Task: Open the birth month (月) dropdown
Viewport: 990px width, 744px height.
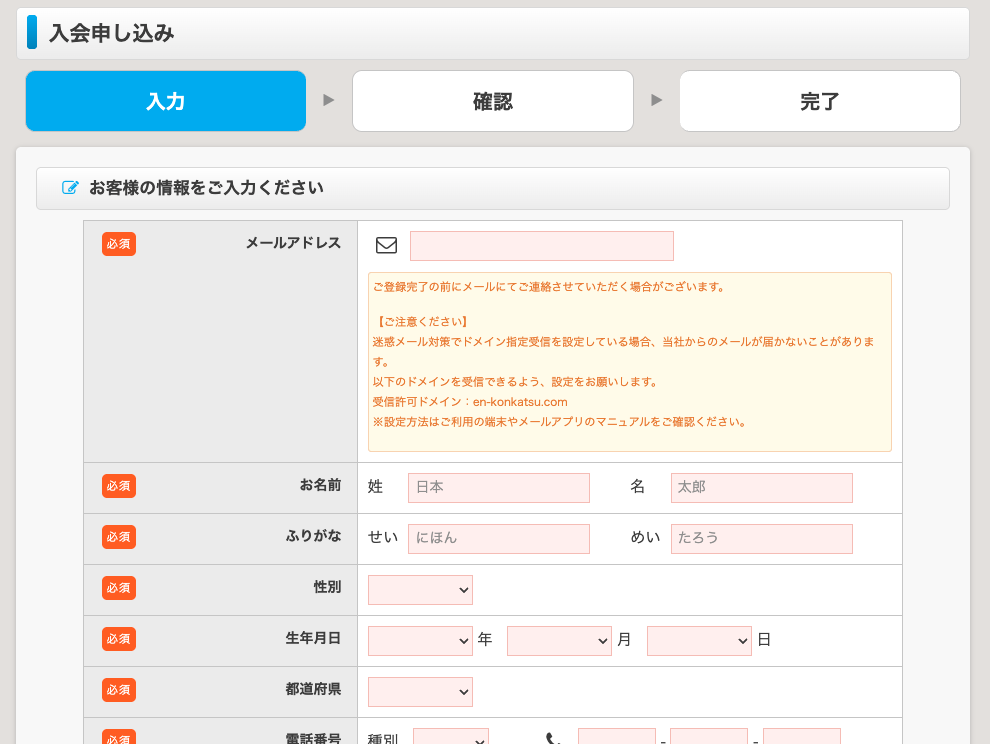Action: [x=559, y=641]
